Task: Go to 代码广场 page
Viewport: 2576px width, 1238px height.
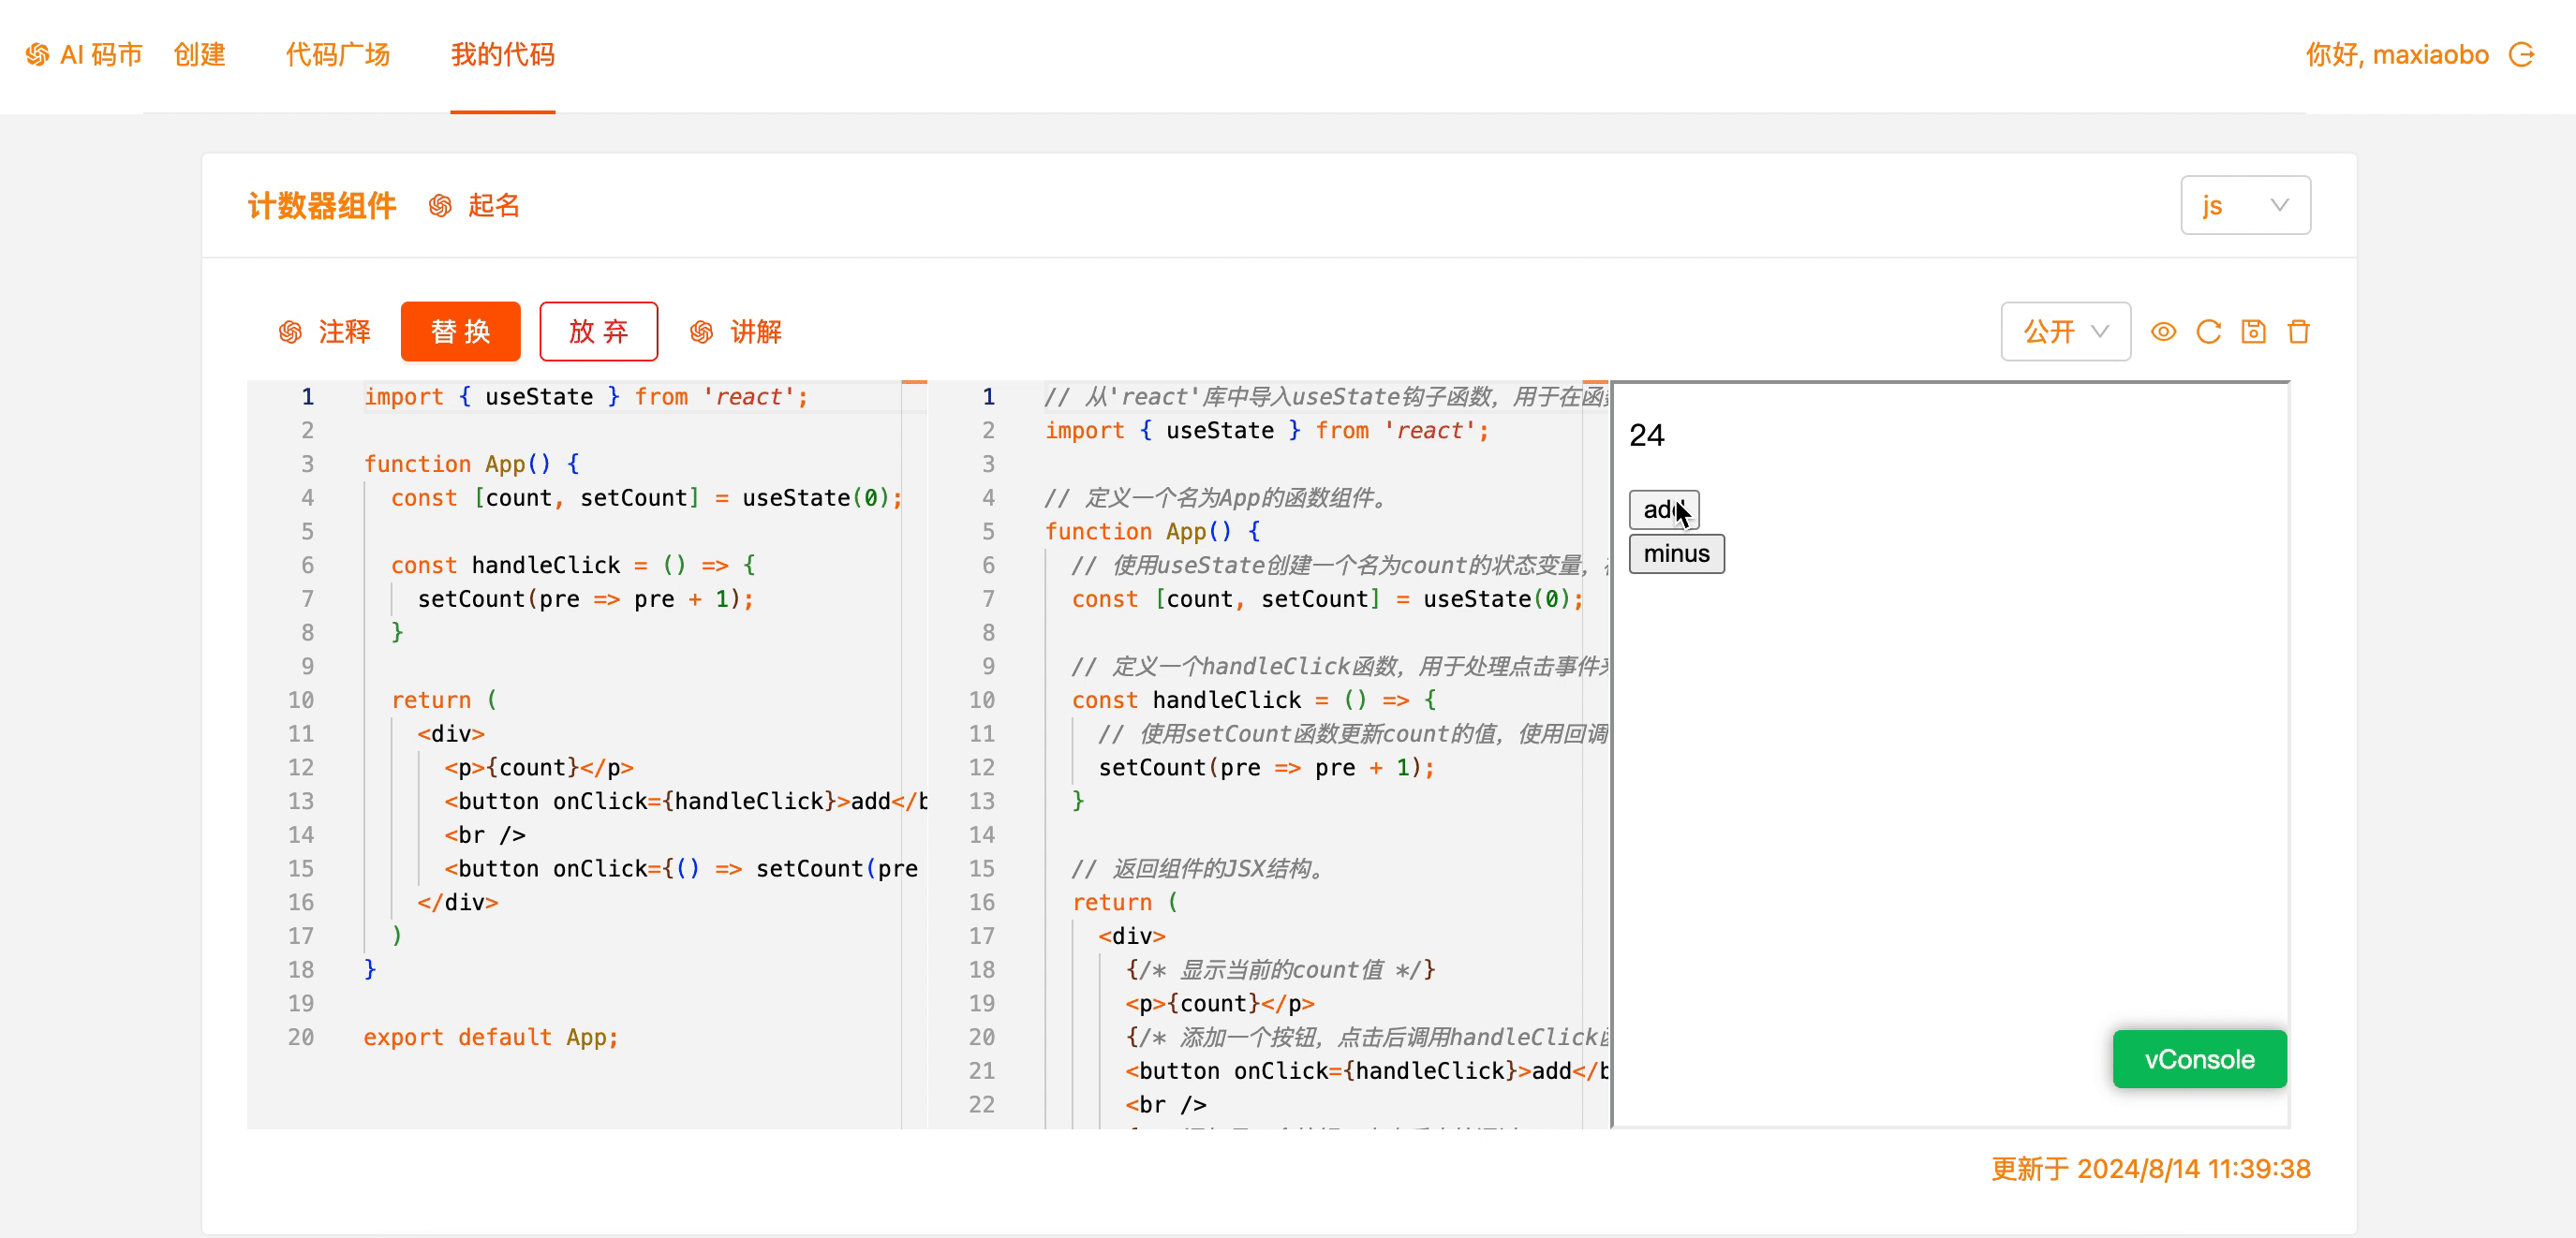Action: point(337,54)
